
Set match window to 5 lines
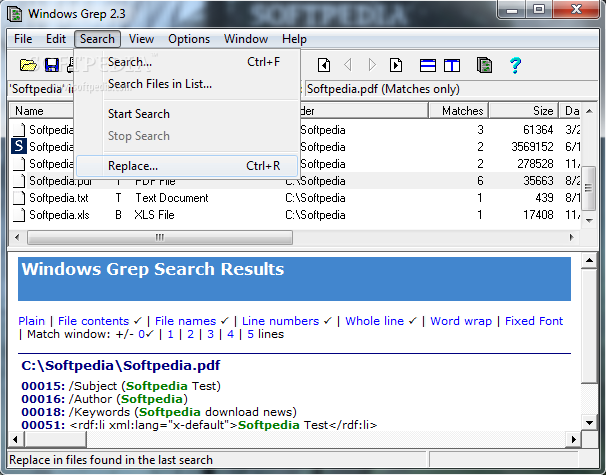point(250,334)
